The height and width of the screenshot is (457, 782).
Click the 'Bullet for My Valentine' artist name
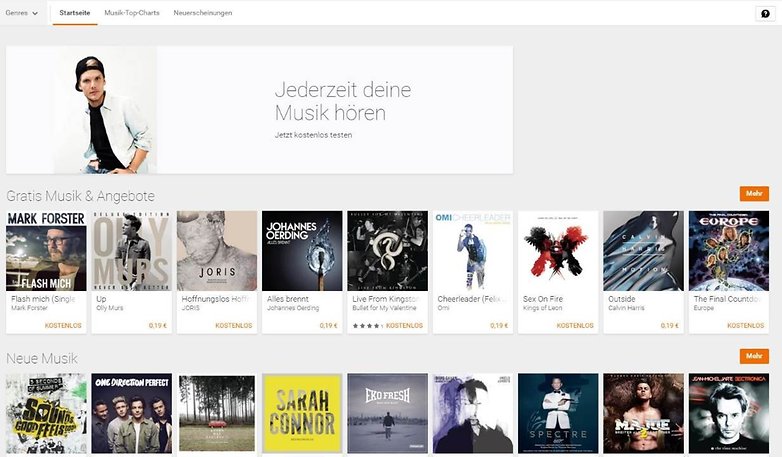click(x=384, y=308)
